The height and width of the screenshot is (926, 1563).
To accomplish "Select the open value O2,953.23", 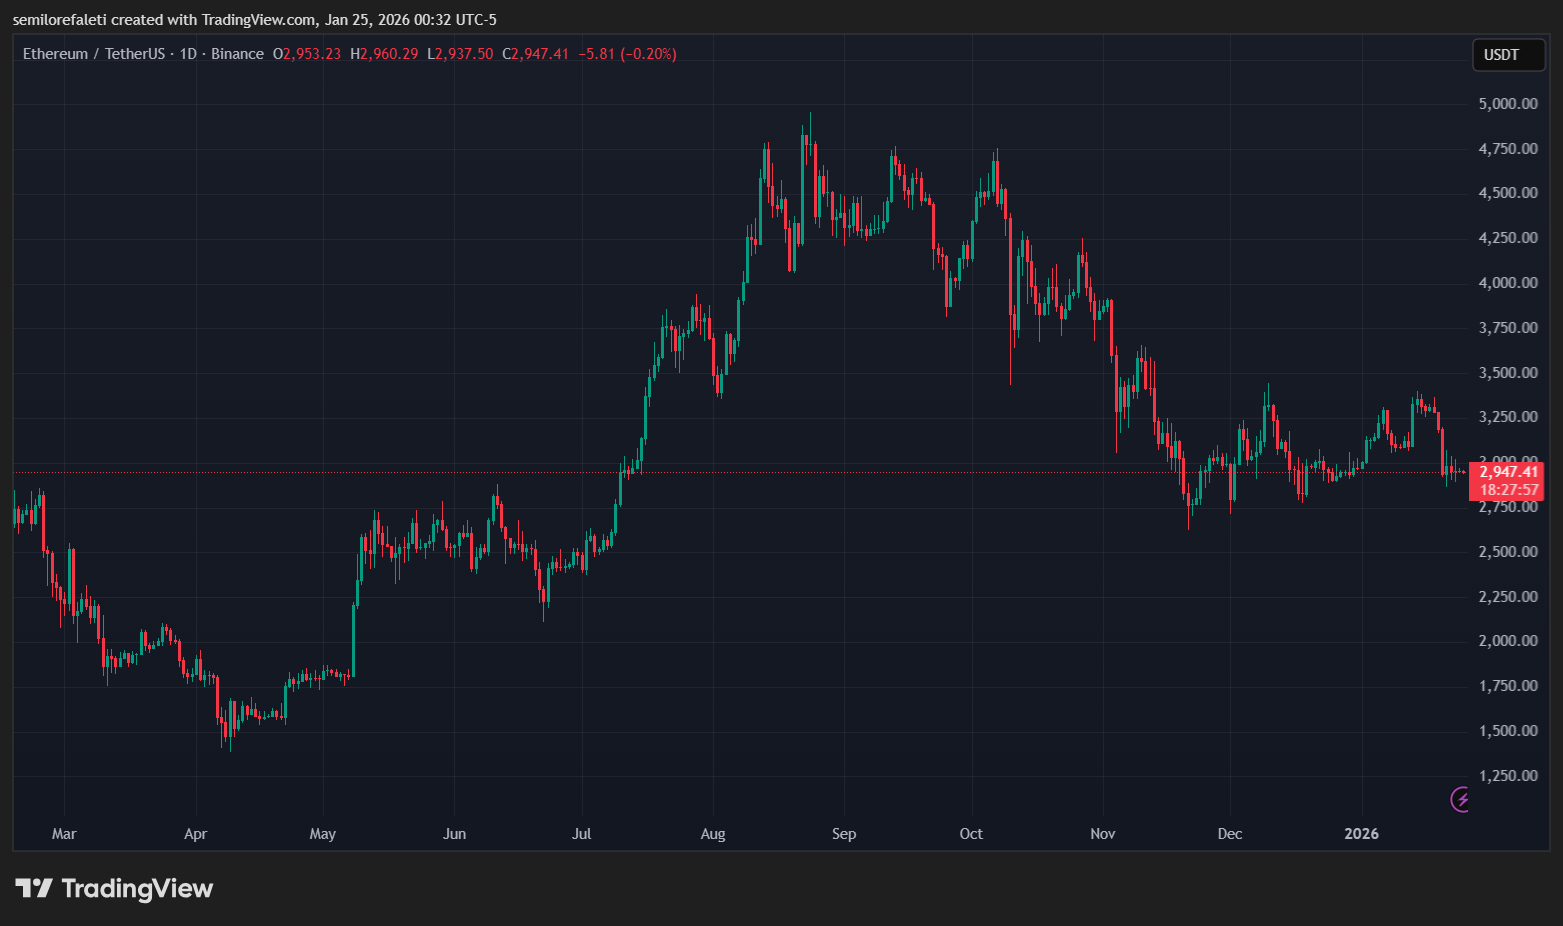I will point(307,53).
